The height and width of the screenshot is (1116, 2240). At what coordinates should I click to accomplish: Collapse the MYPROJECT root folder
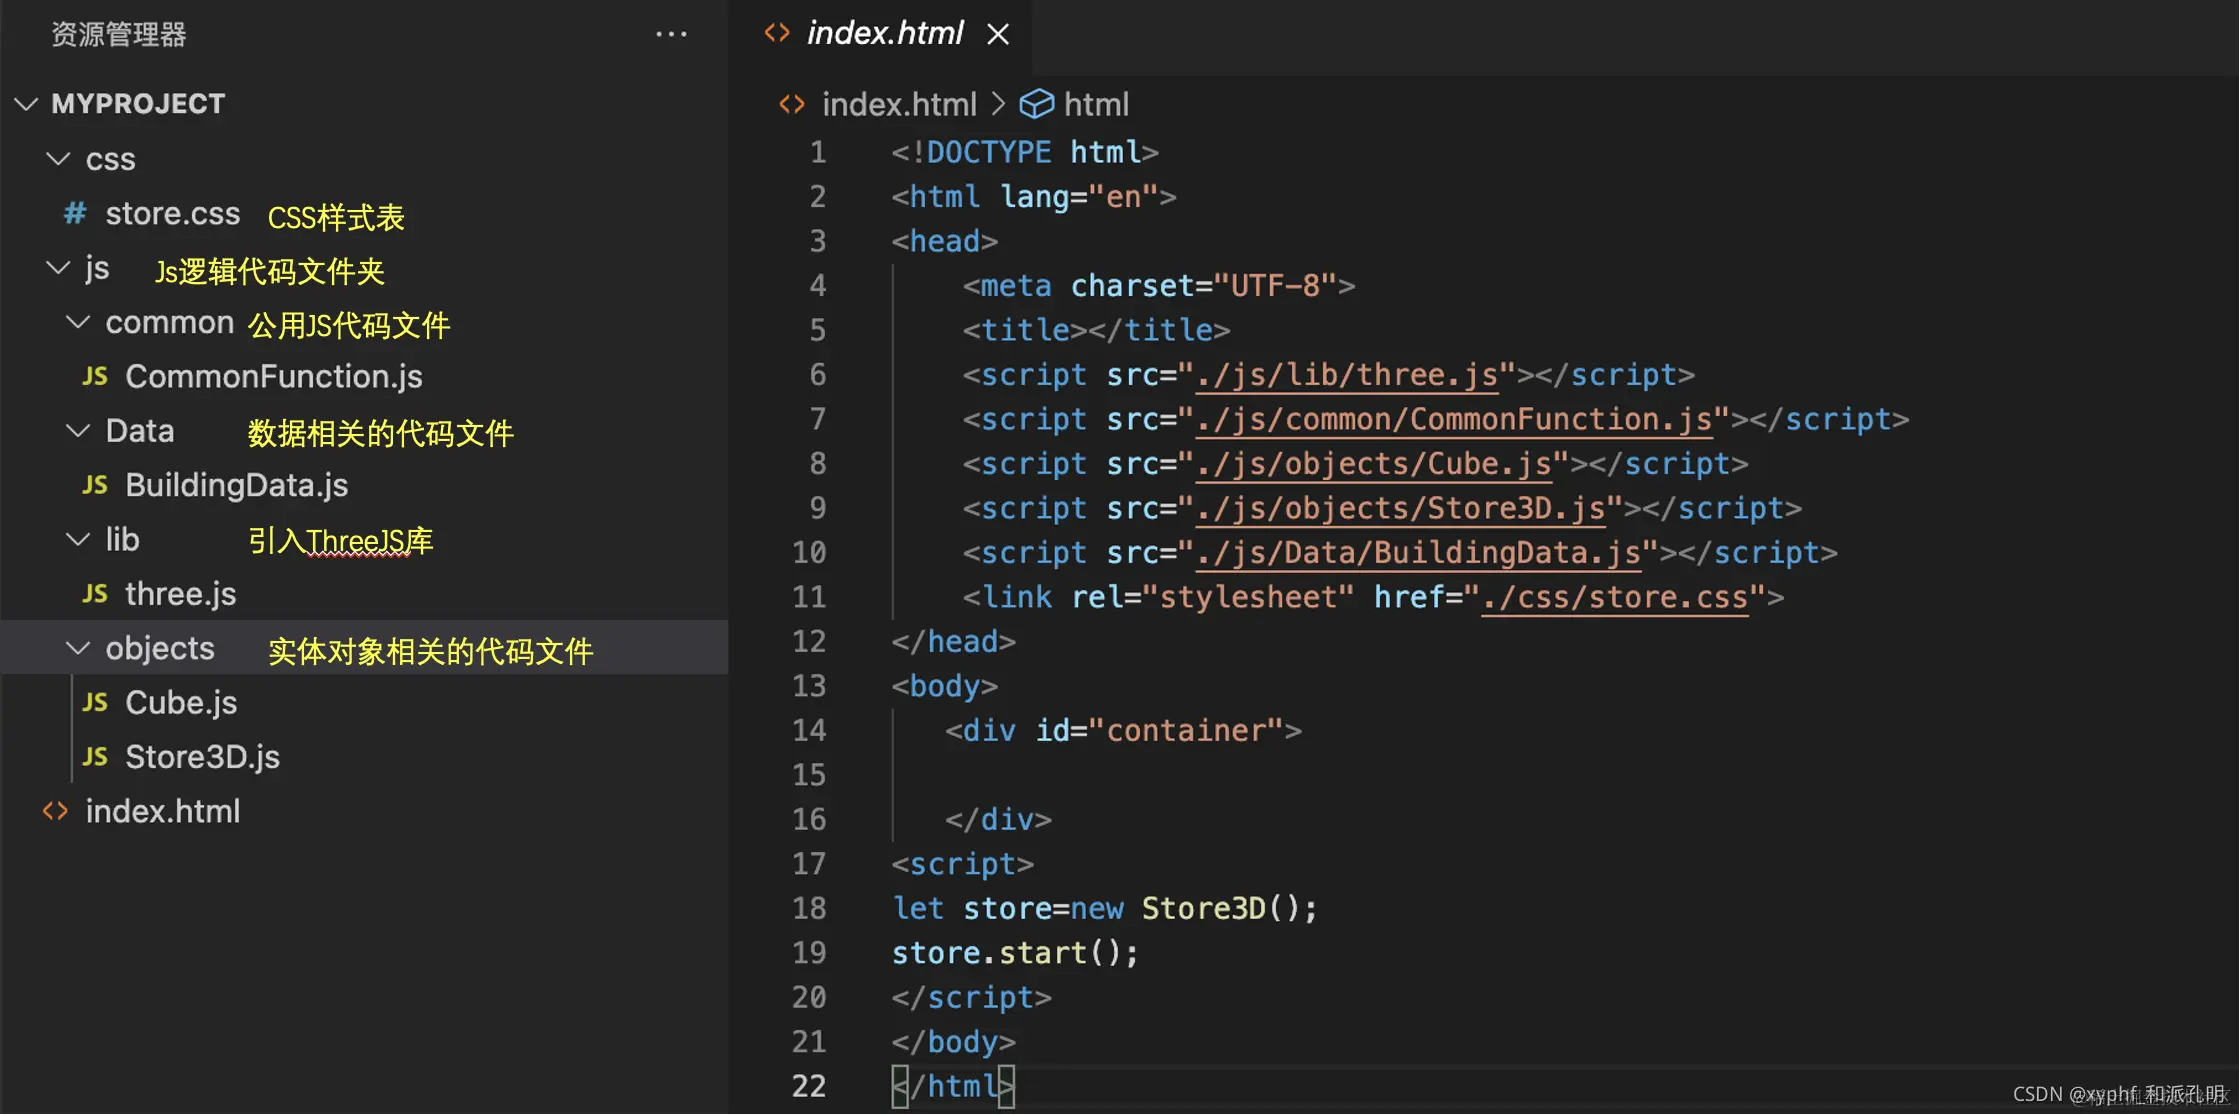click(27, 104)
